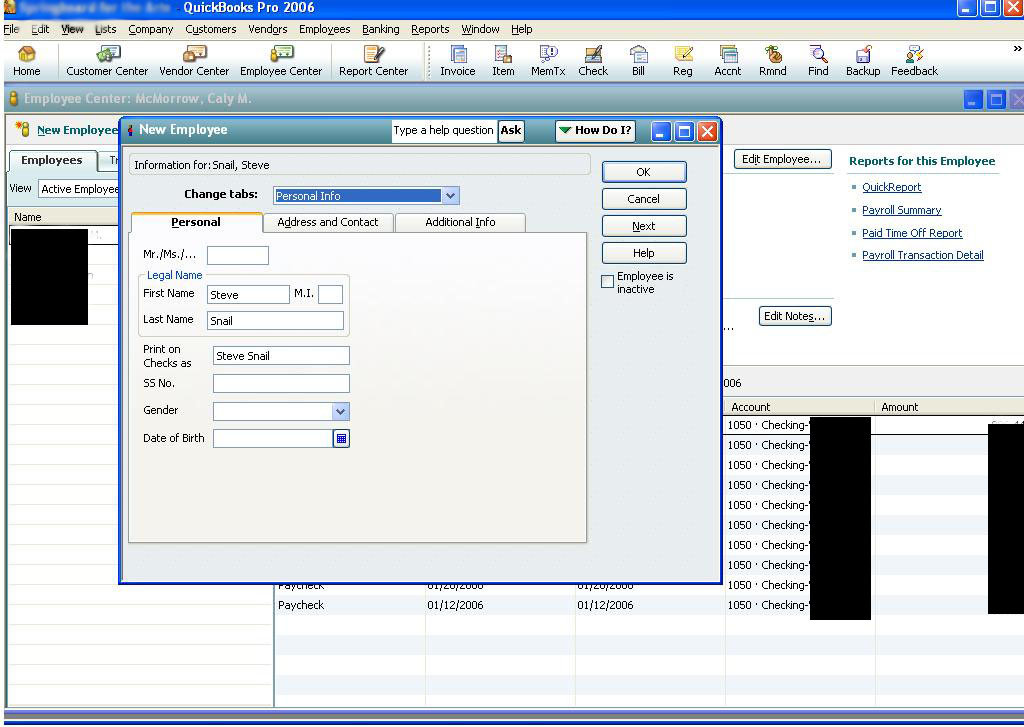Click the Next button

[x=644, y=226]
